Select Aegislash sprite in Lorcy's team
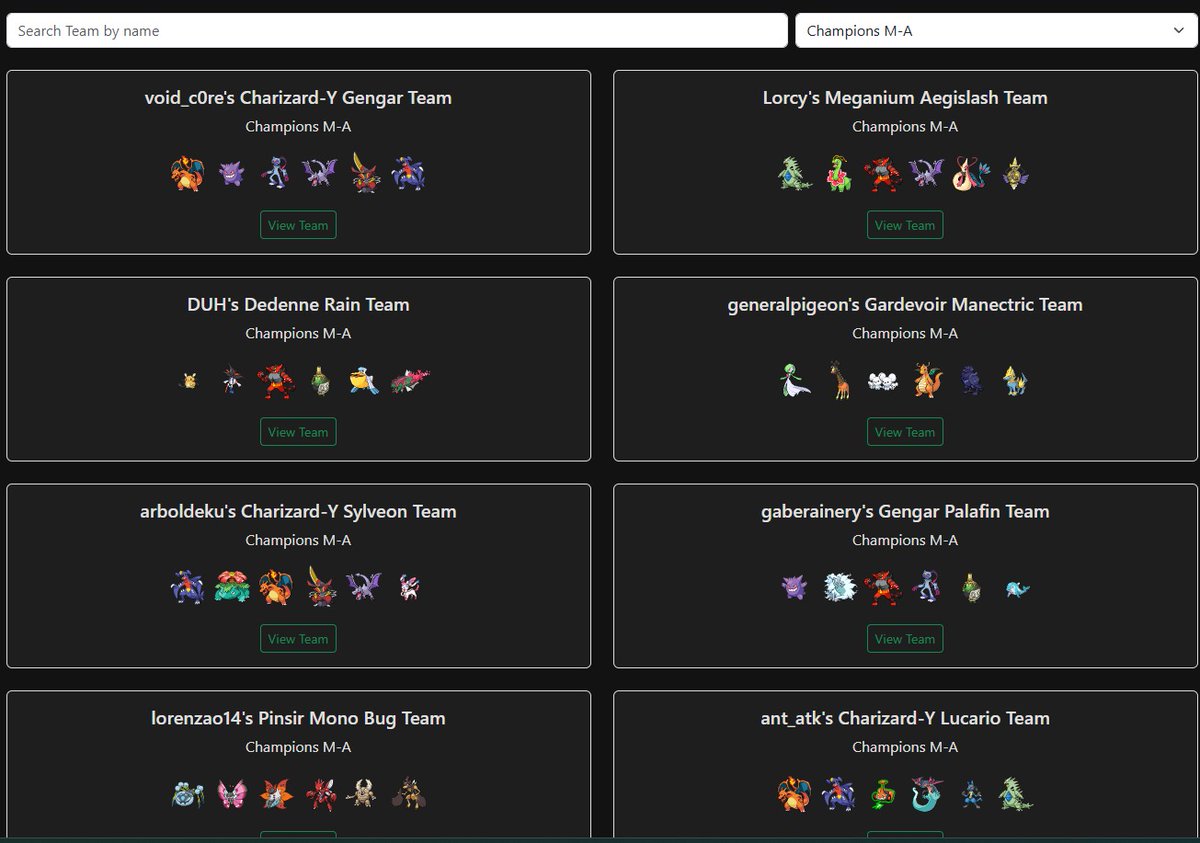 1016,173
